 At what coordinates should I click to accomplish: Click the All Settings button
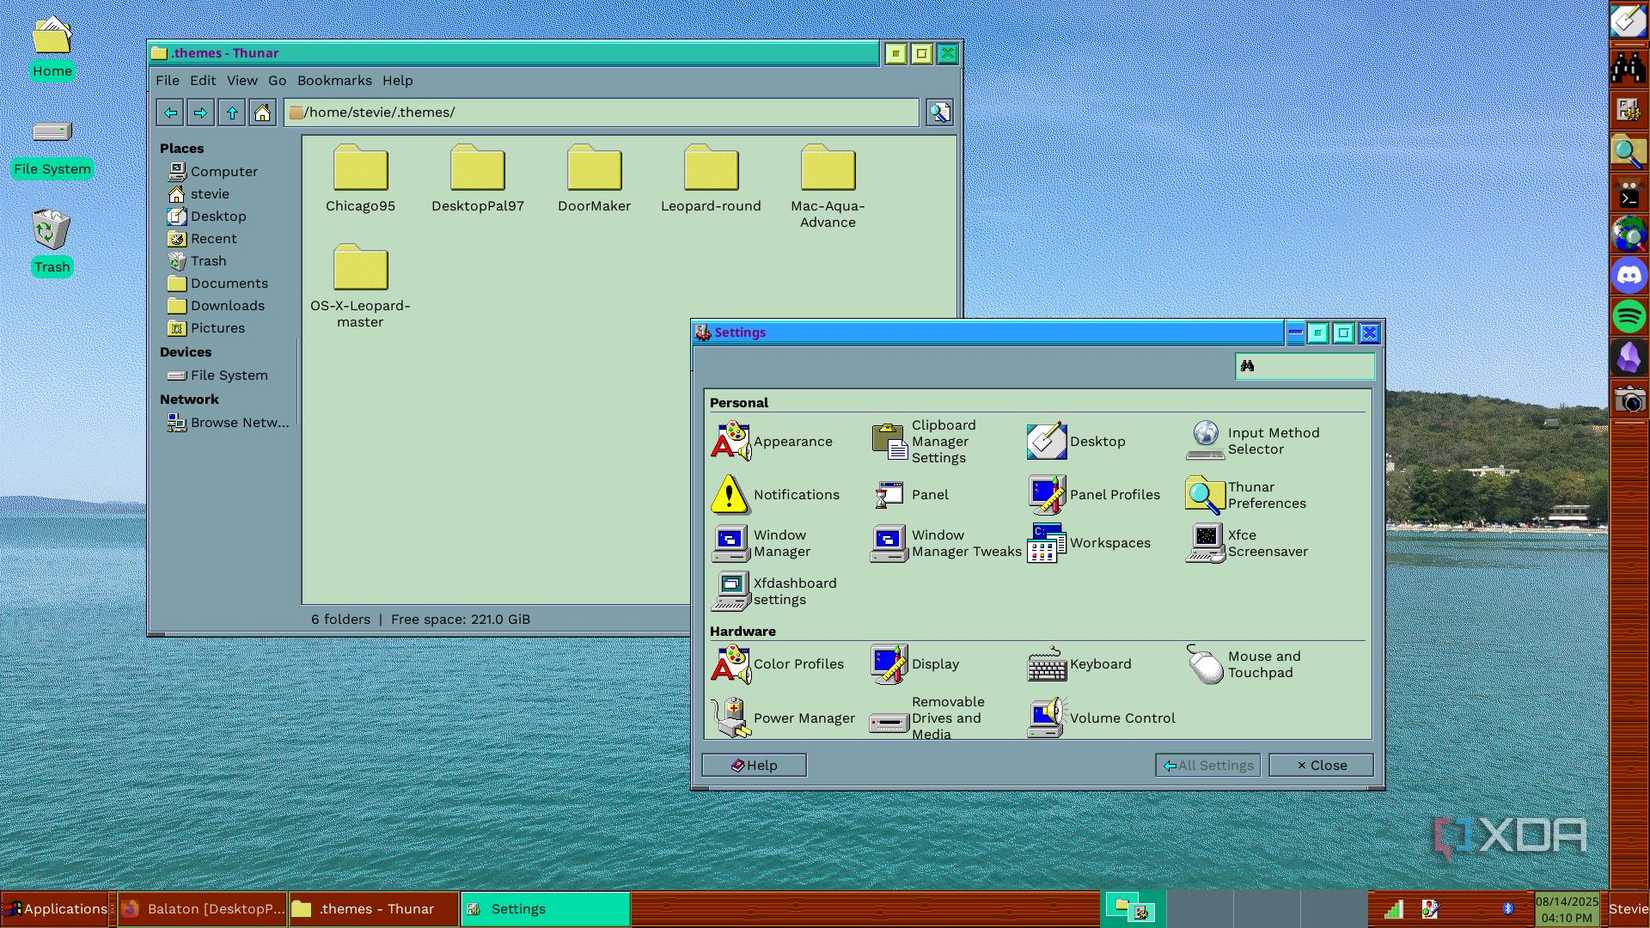1207,765
